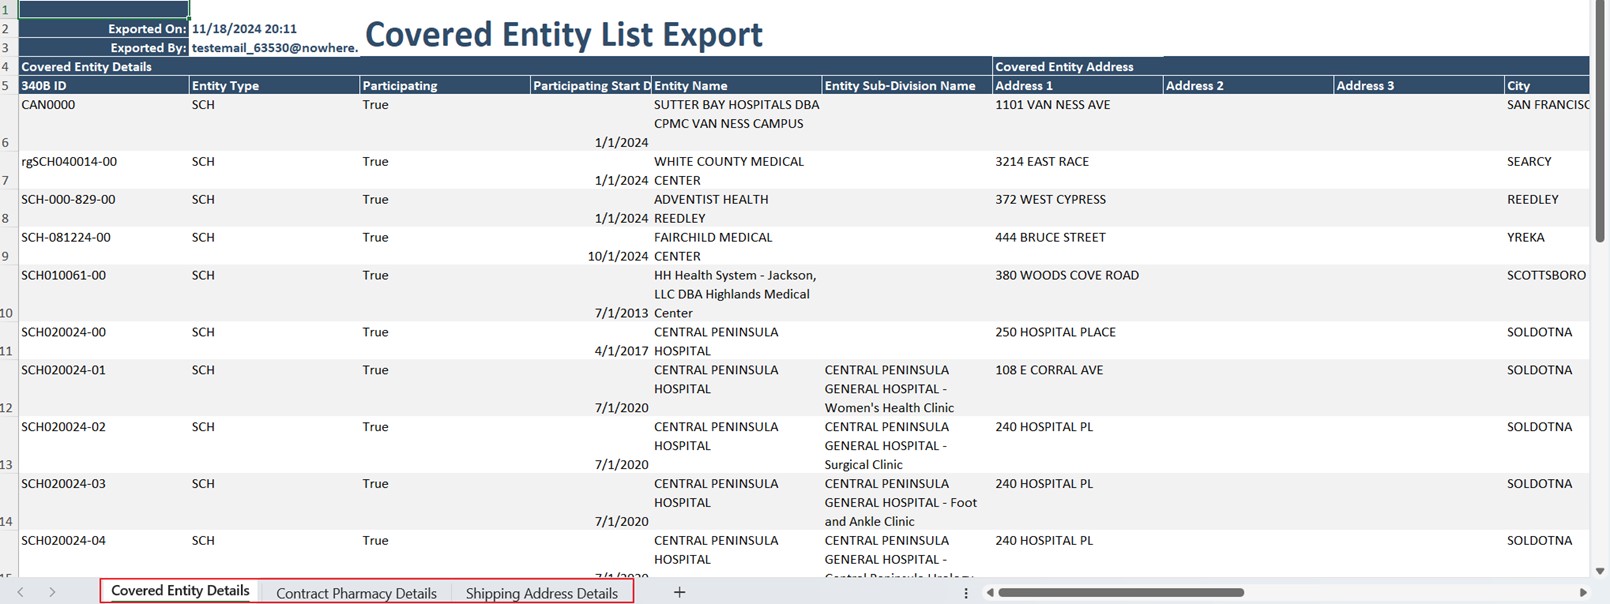Image resolution: width=1610 pixels, height=604 pixels.
Task: Click the horizontal scrollbar right arrow
Action: pos(1583,592)
